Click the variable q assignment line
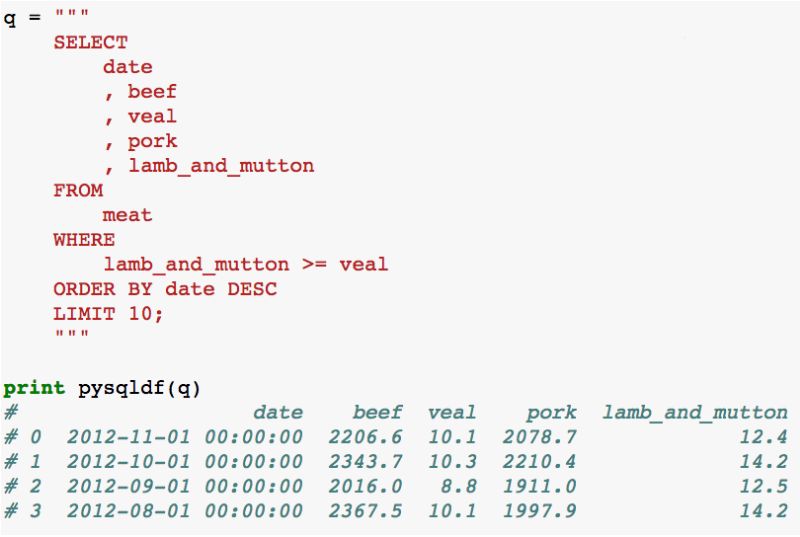This screenshot has width=800, height=537. (x=46, y=17)
